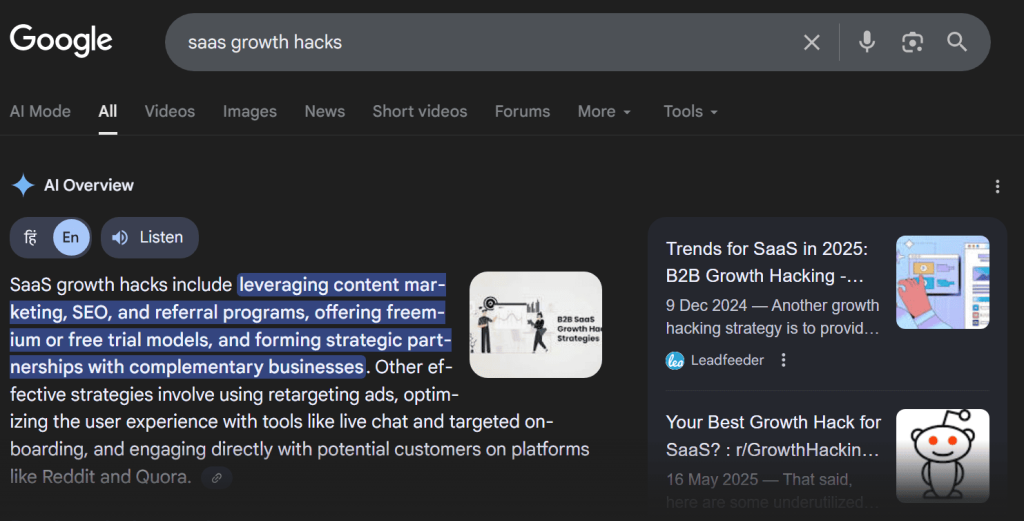
Task: Expand the More dropdown
Action: point(604,112)
